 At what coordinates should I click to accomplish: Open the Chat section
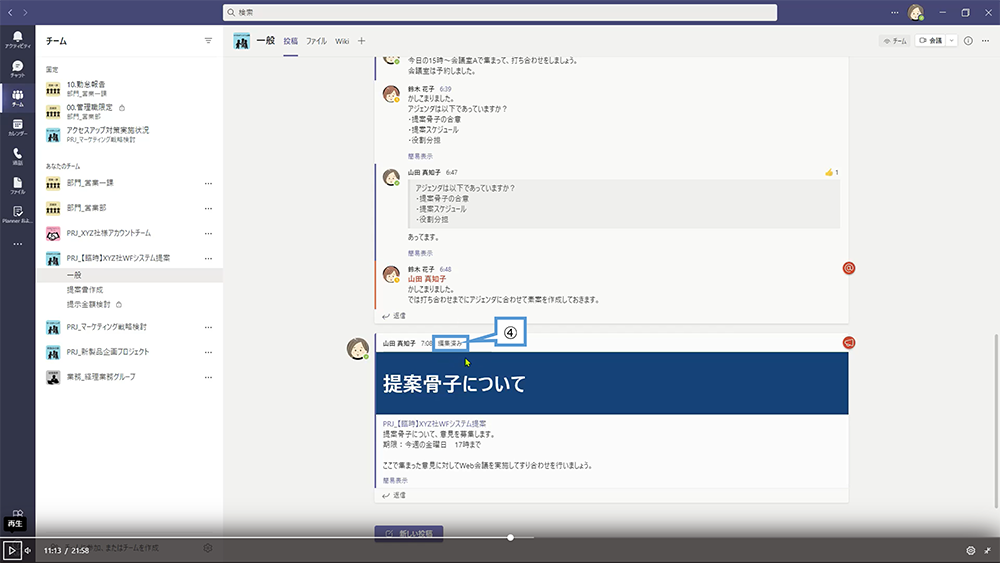17,69
